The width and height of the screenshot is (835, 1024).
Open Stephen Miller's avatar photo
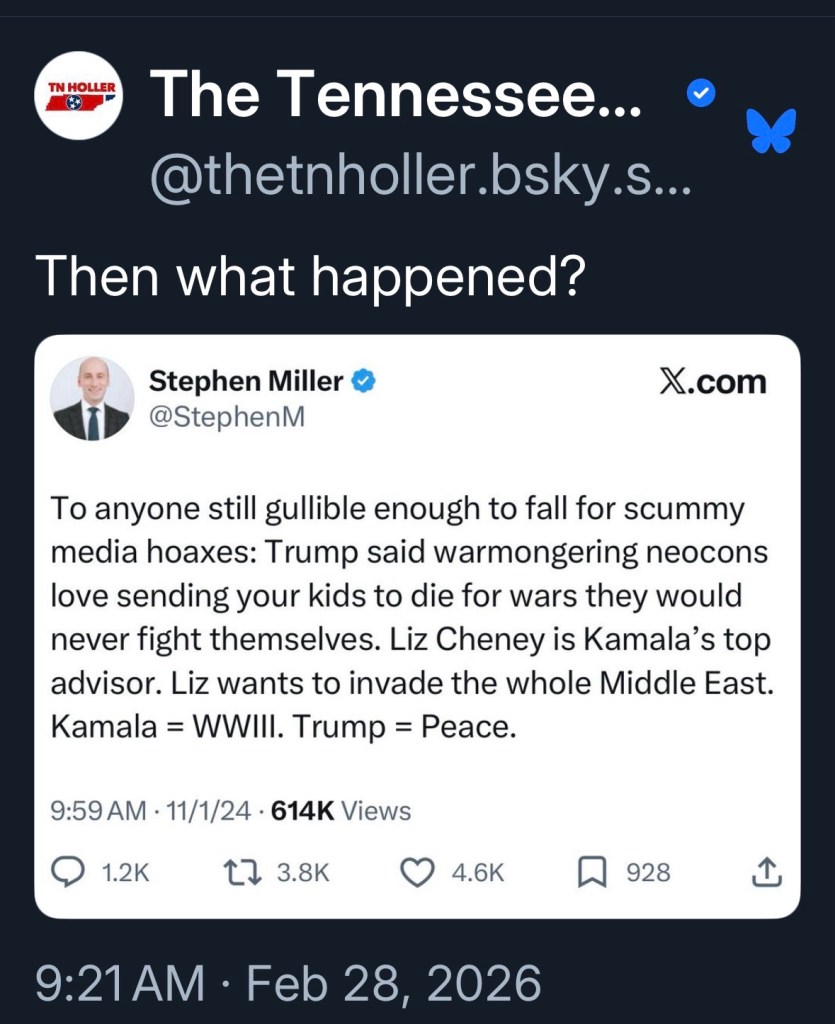pos(91,398)
